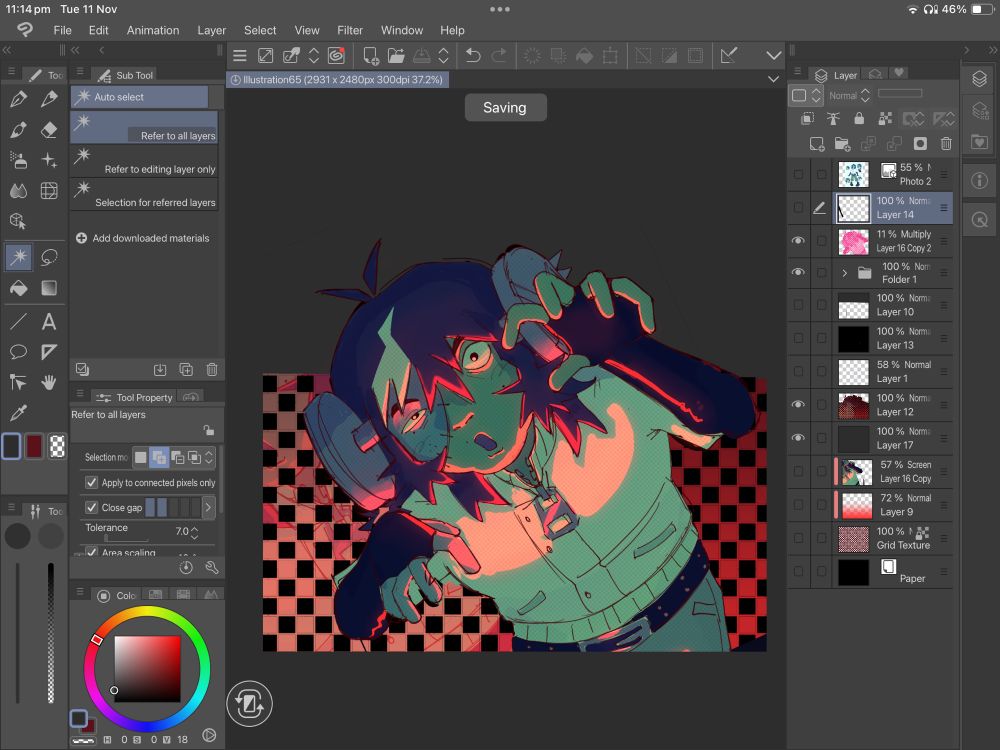Image resolution: width=1000 pixels, height=750 pixels.
Task: Expand command bar overflow chevron
Action: [773, 56]
